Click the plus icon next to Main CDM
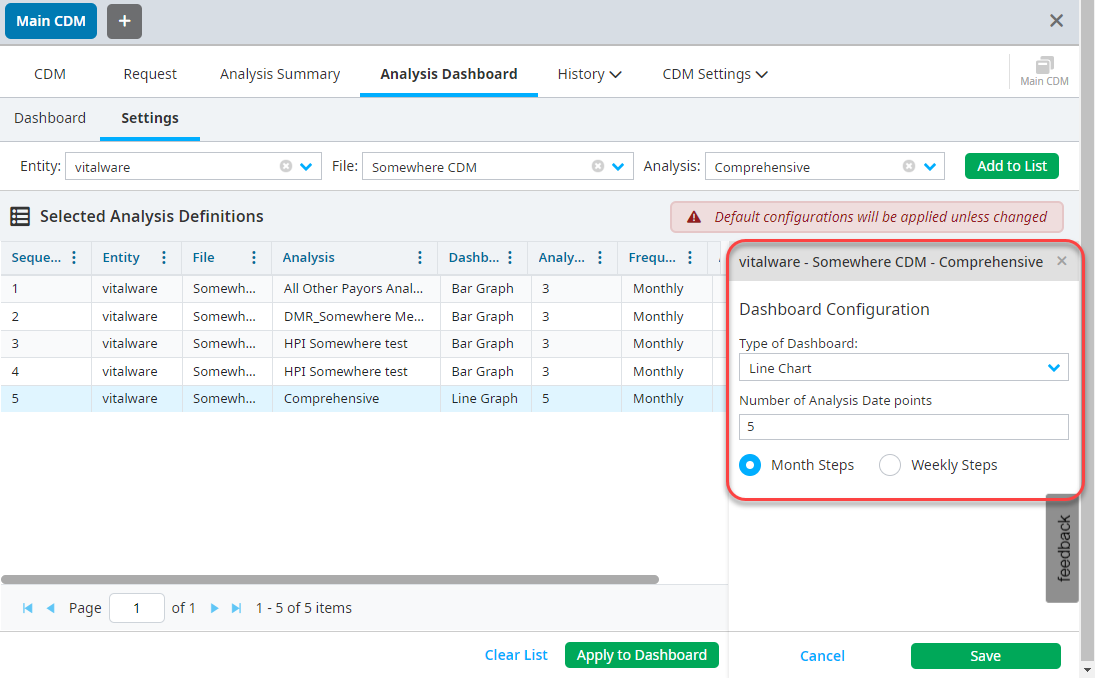Viewport: 1095px width, 678px height. pos(124,21)
